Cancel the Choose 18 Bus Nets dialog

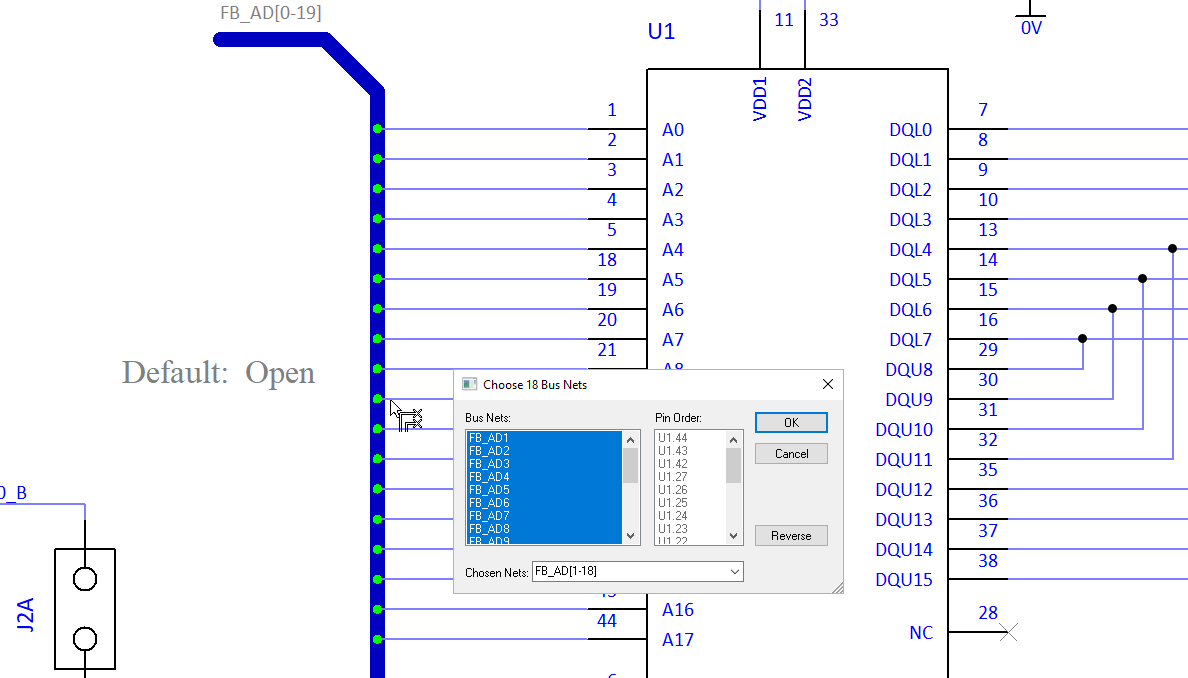[x=791, y=454]
